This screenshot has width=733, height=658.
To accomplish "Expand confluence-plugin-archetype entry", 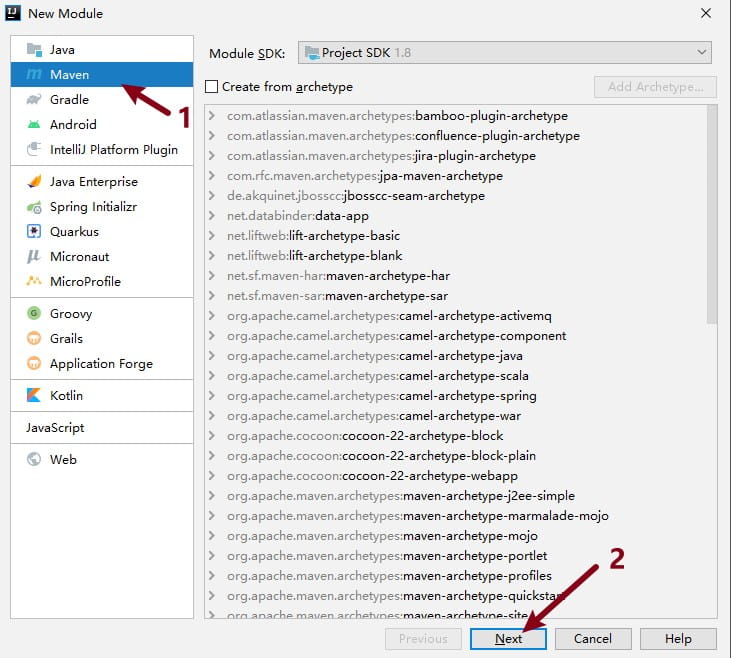I will [212, 136].
